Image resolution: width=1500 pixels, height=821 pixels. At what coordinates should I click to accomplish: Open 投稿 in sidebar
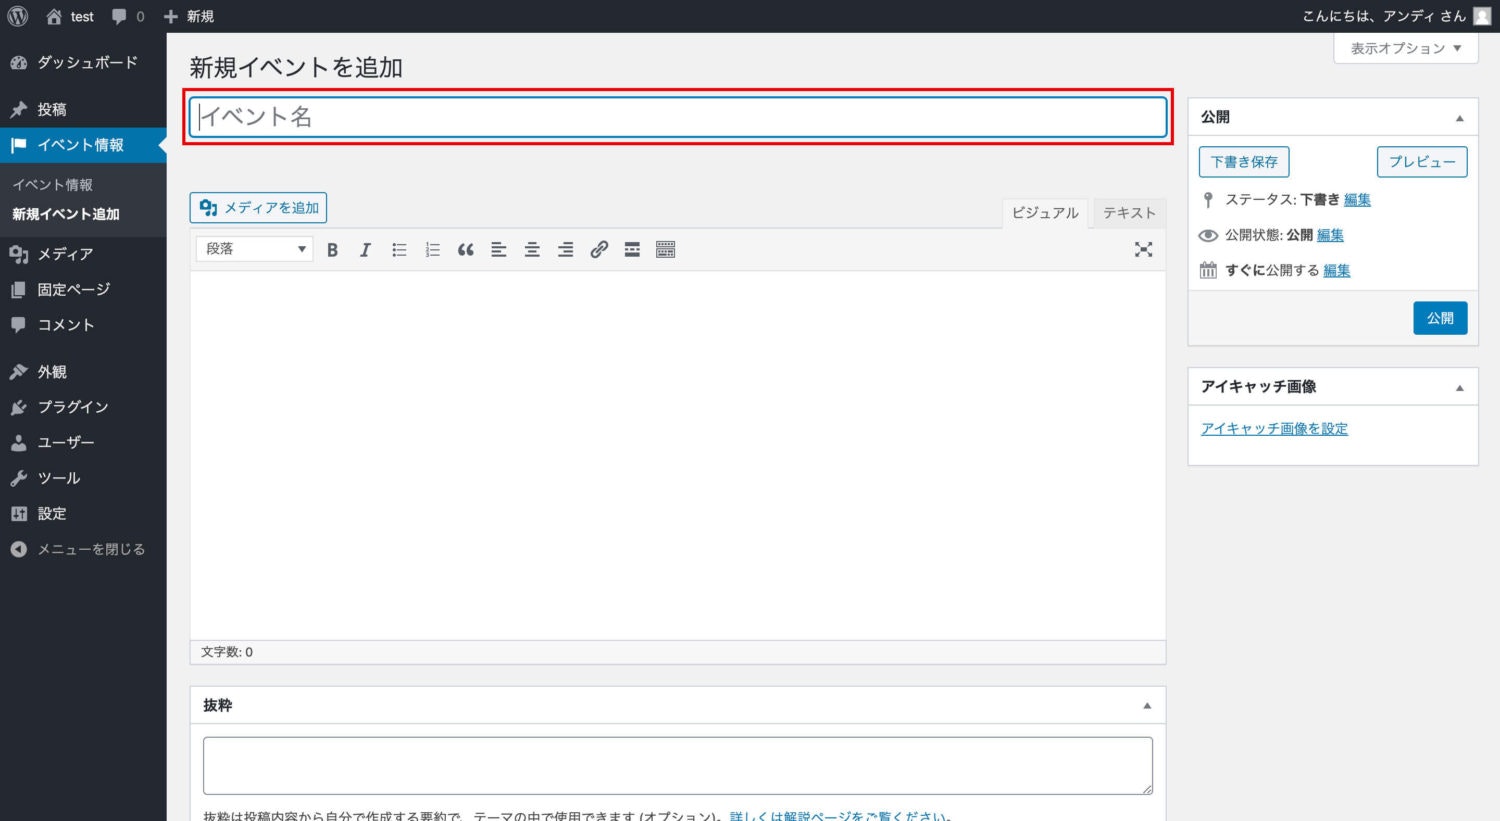[x=83, y=109]
